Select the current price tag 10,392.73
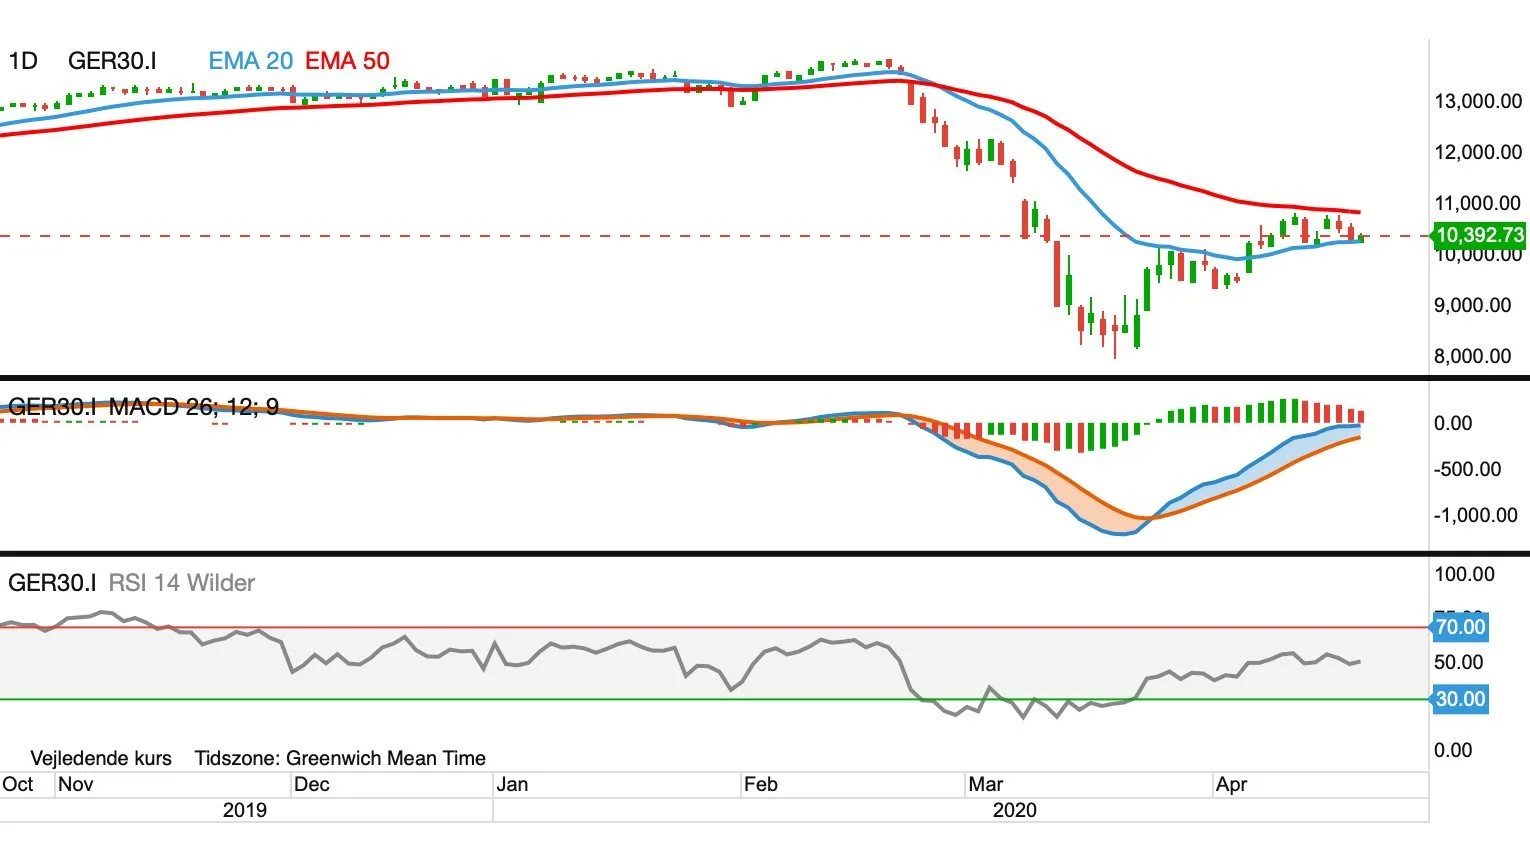The image size is (1530, 862). tap(1479, 236)
